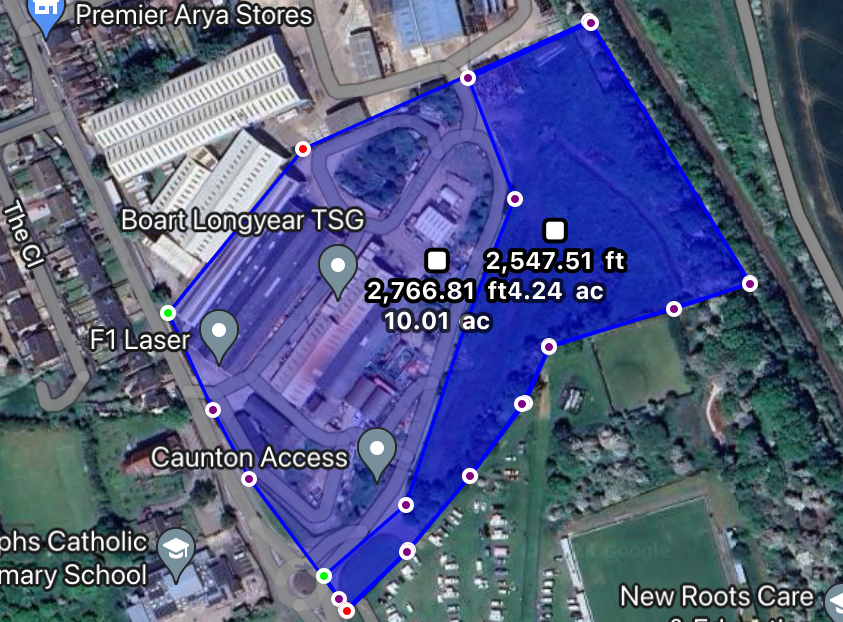Click the Boart Longyear TSG map pin
Viewport: 843px width, 622px height.
tap(338, 271)
